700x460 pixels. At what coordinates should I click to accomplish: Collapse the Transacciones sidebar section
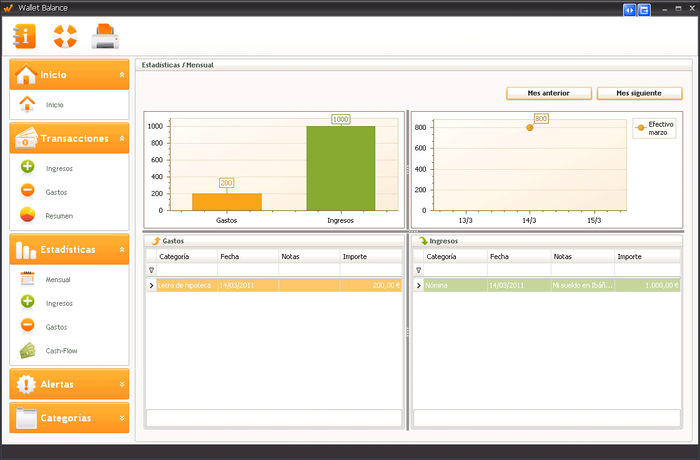pyautogui.click(x=122, y=139)
